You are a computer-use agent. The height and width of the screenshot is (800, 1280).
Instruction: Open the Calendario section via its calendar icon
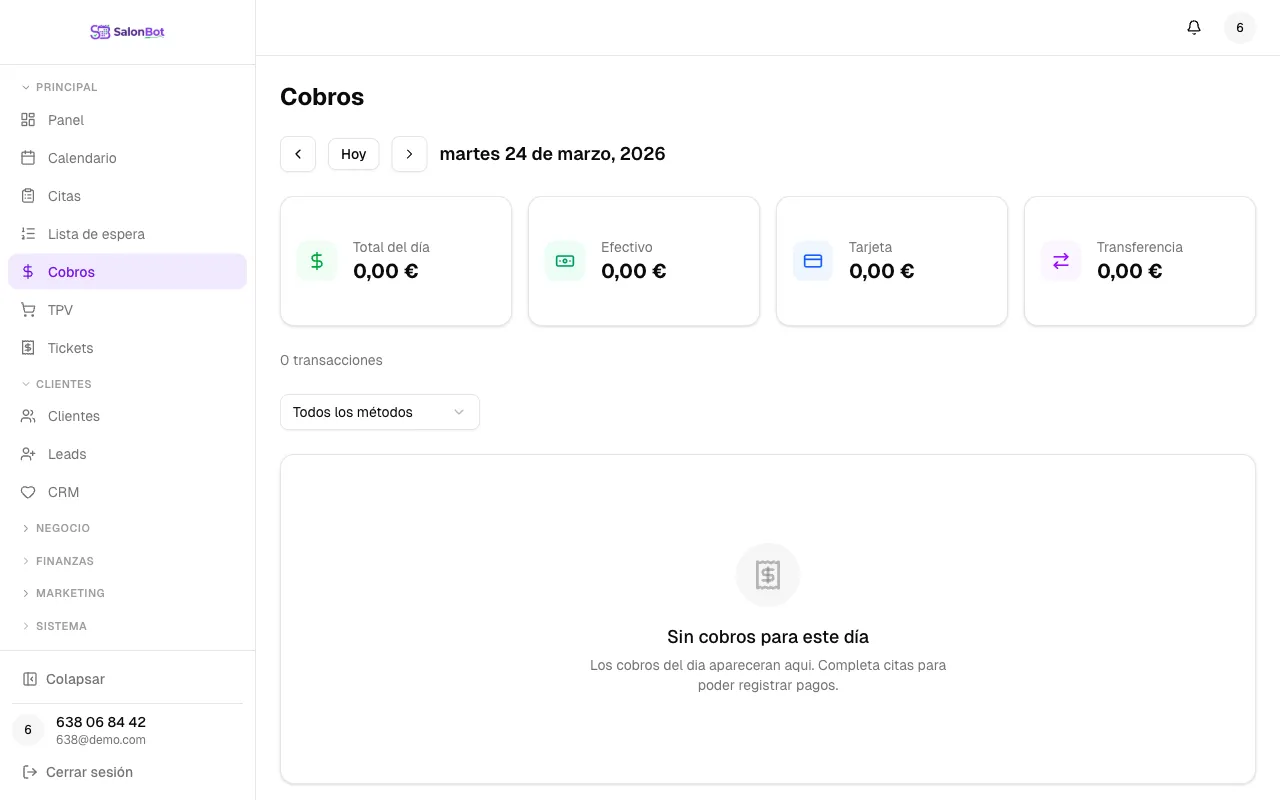[28, 158]
